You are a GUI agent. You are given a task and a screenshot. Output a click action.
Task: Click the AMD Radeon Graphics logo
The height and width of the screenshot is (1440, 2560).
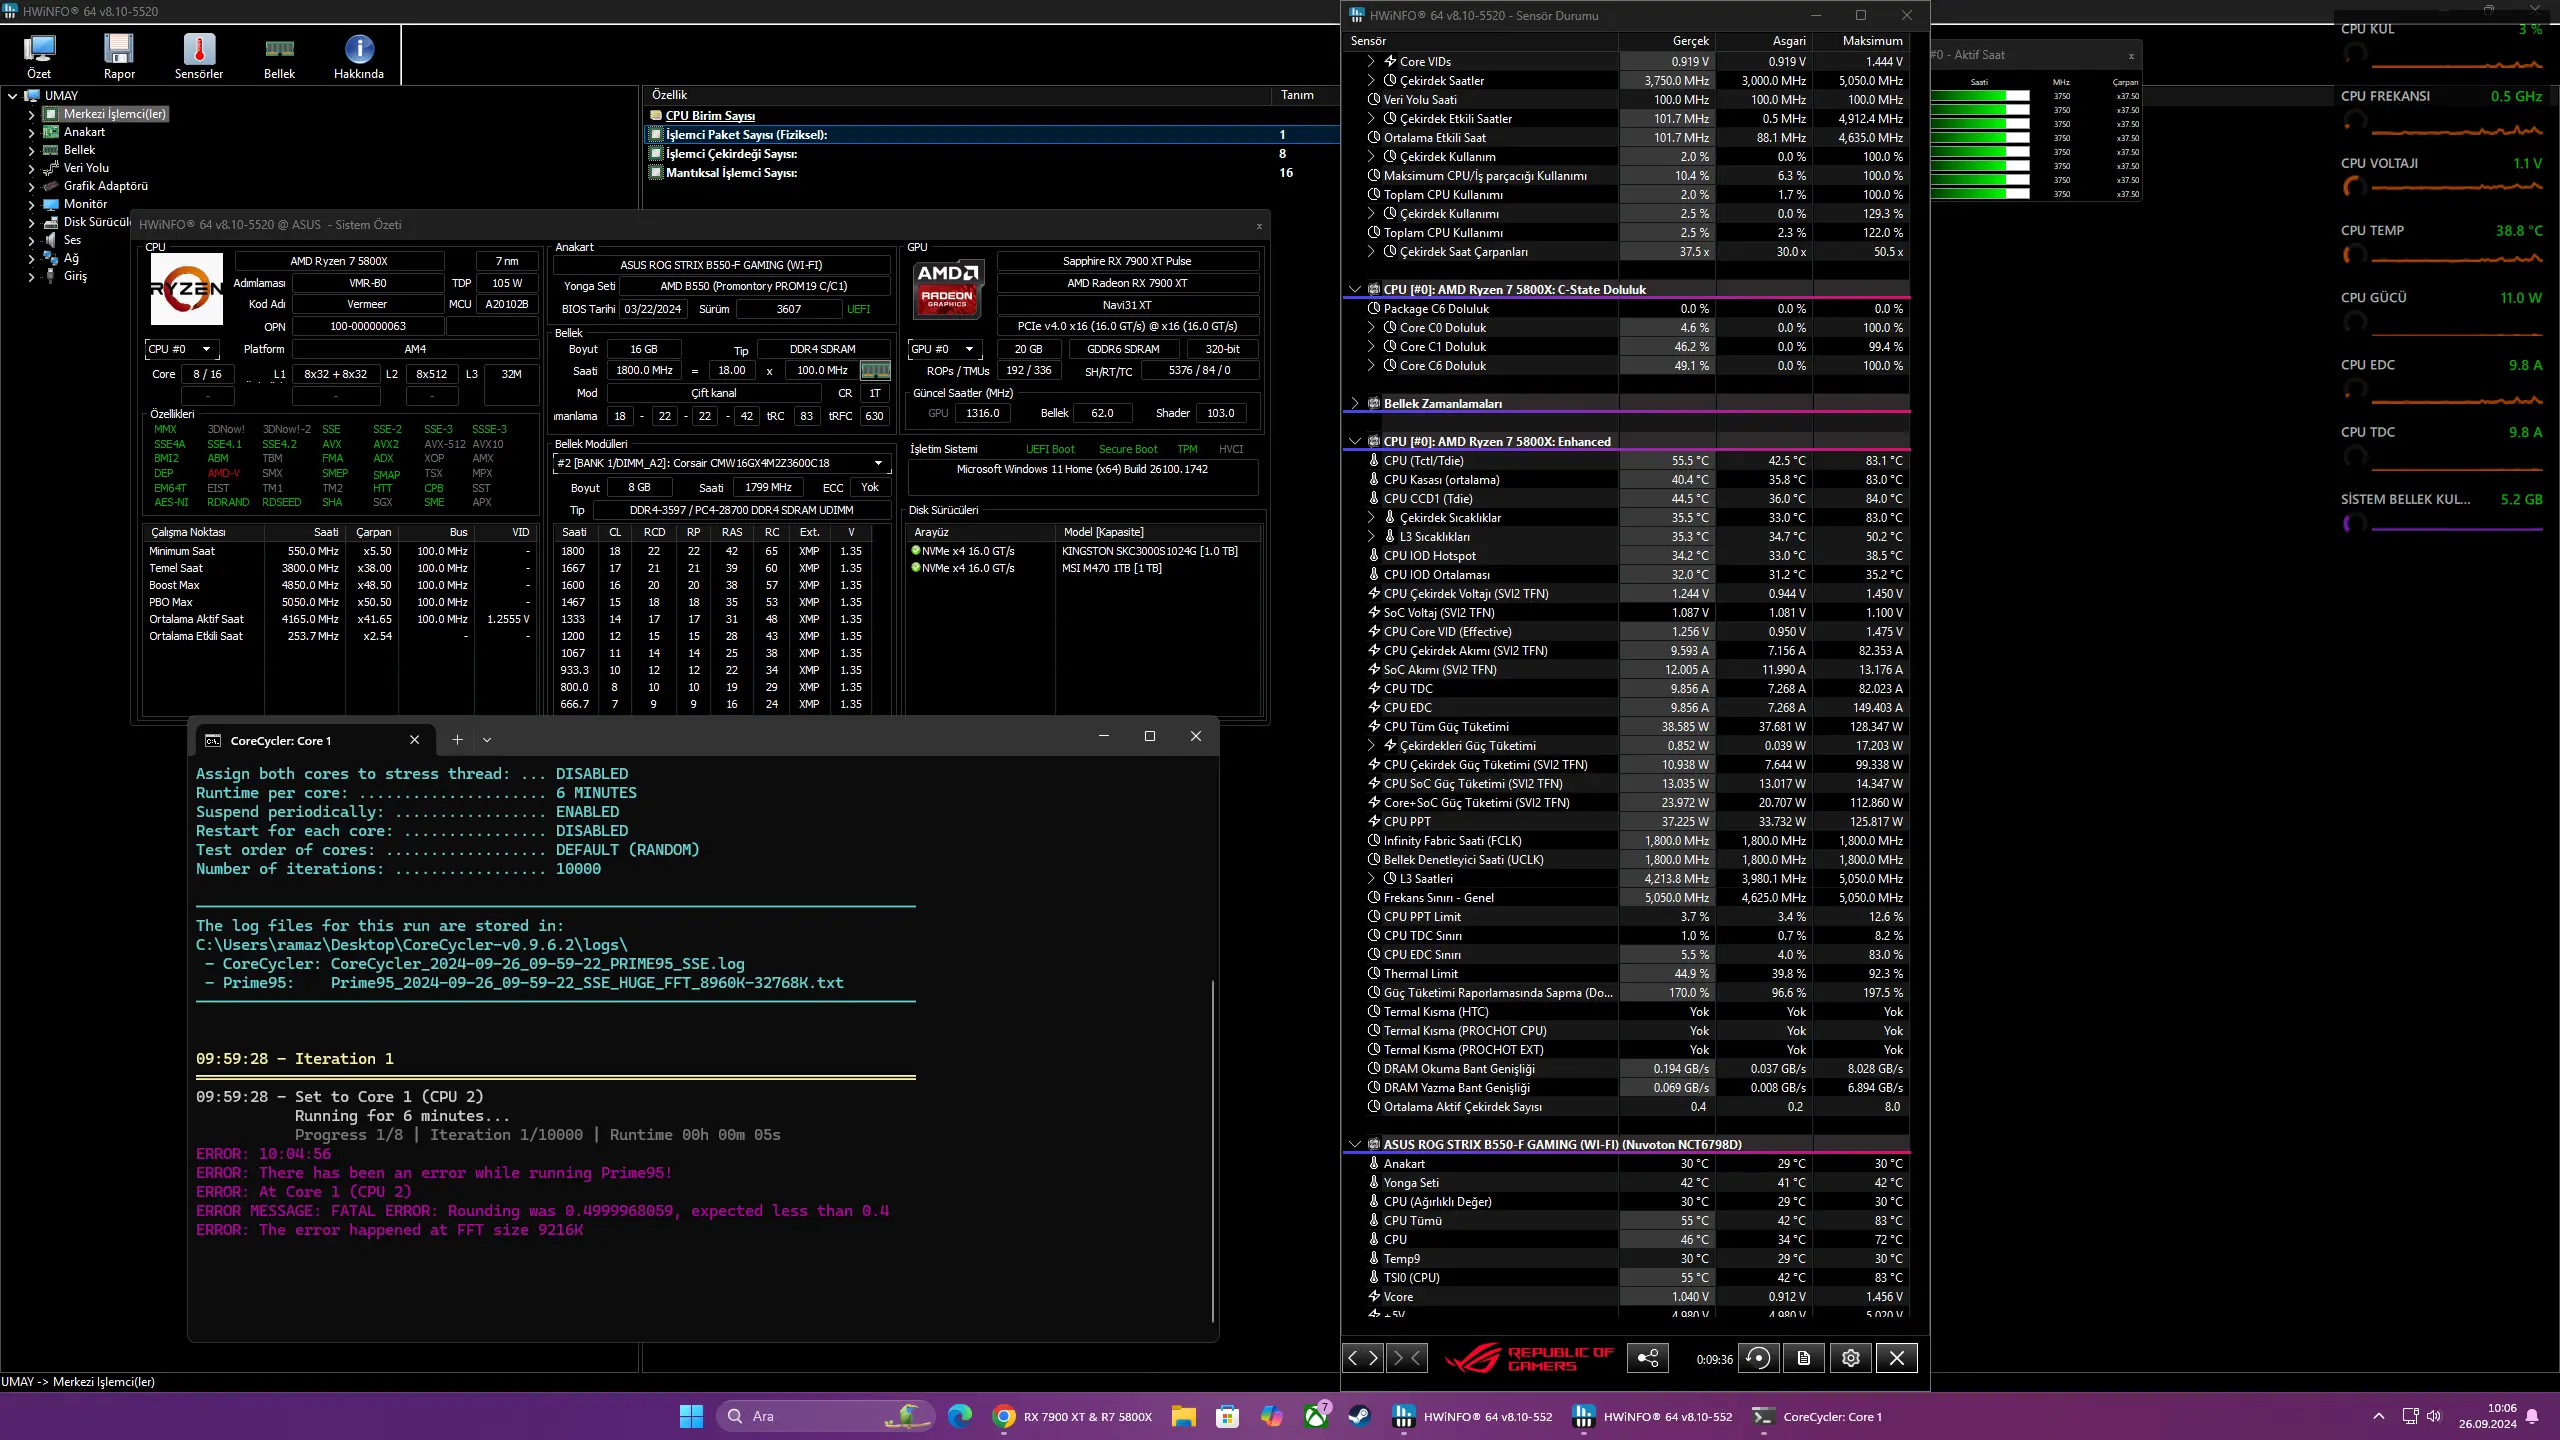[947, 288]
